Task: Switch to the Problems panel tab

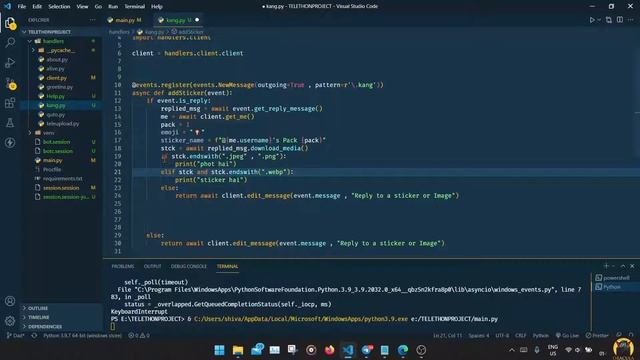Action: pos(123,266)
